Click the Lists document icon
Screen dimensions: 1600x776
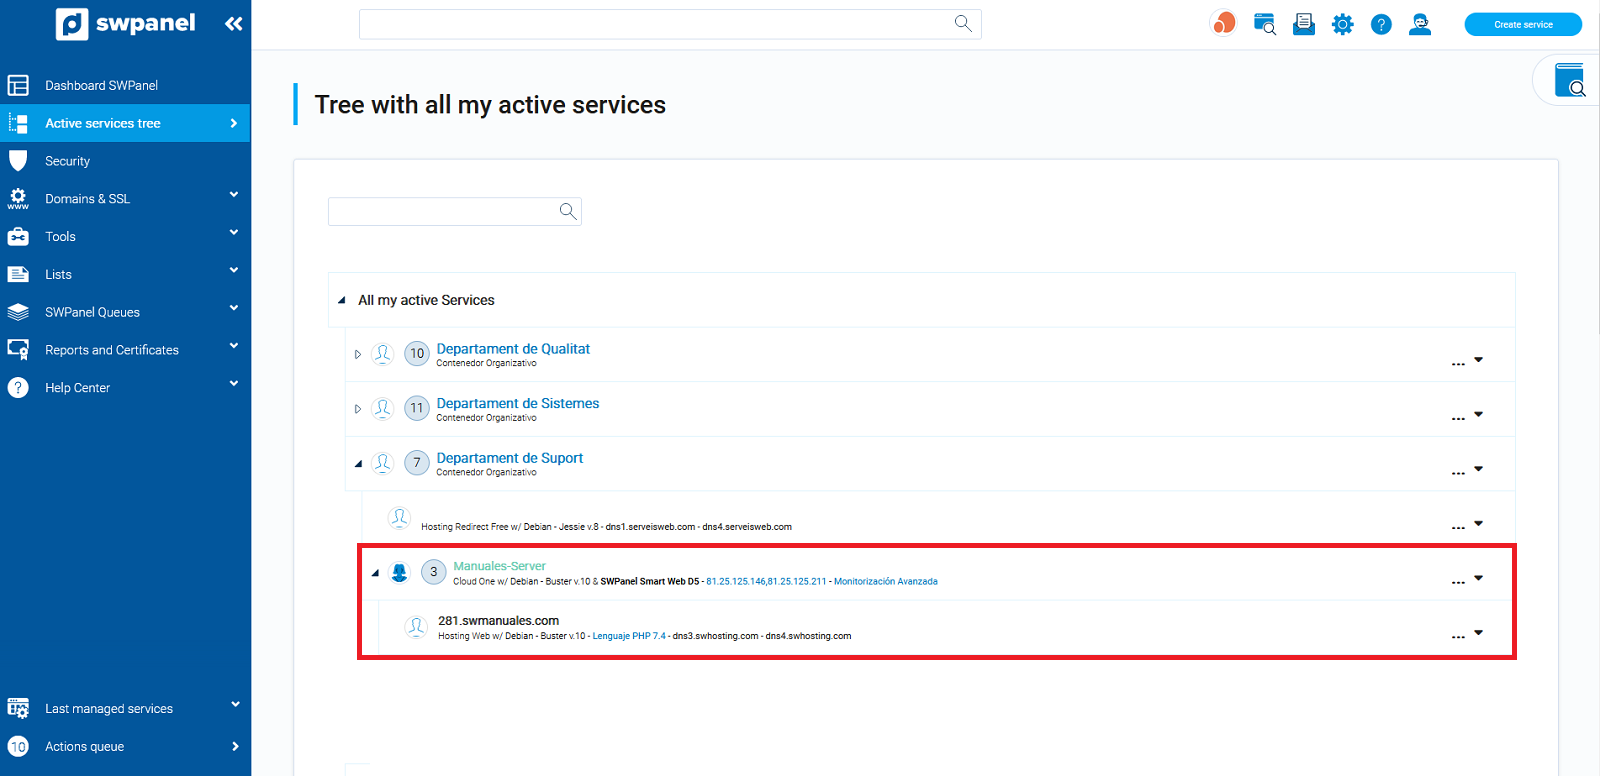point(18,274)
